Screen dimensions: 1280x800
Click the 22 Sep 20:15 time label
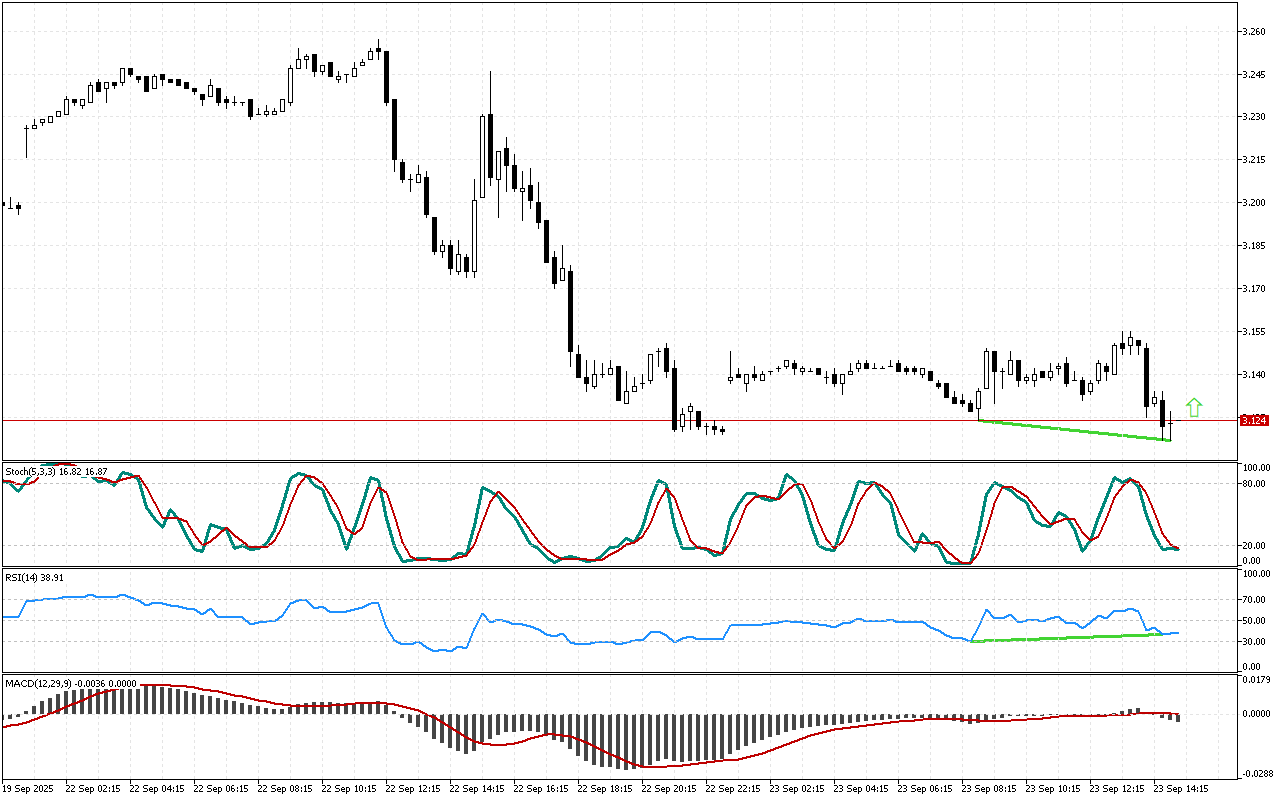(x=668, y=788)
